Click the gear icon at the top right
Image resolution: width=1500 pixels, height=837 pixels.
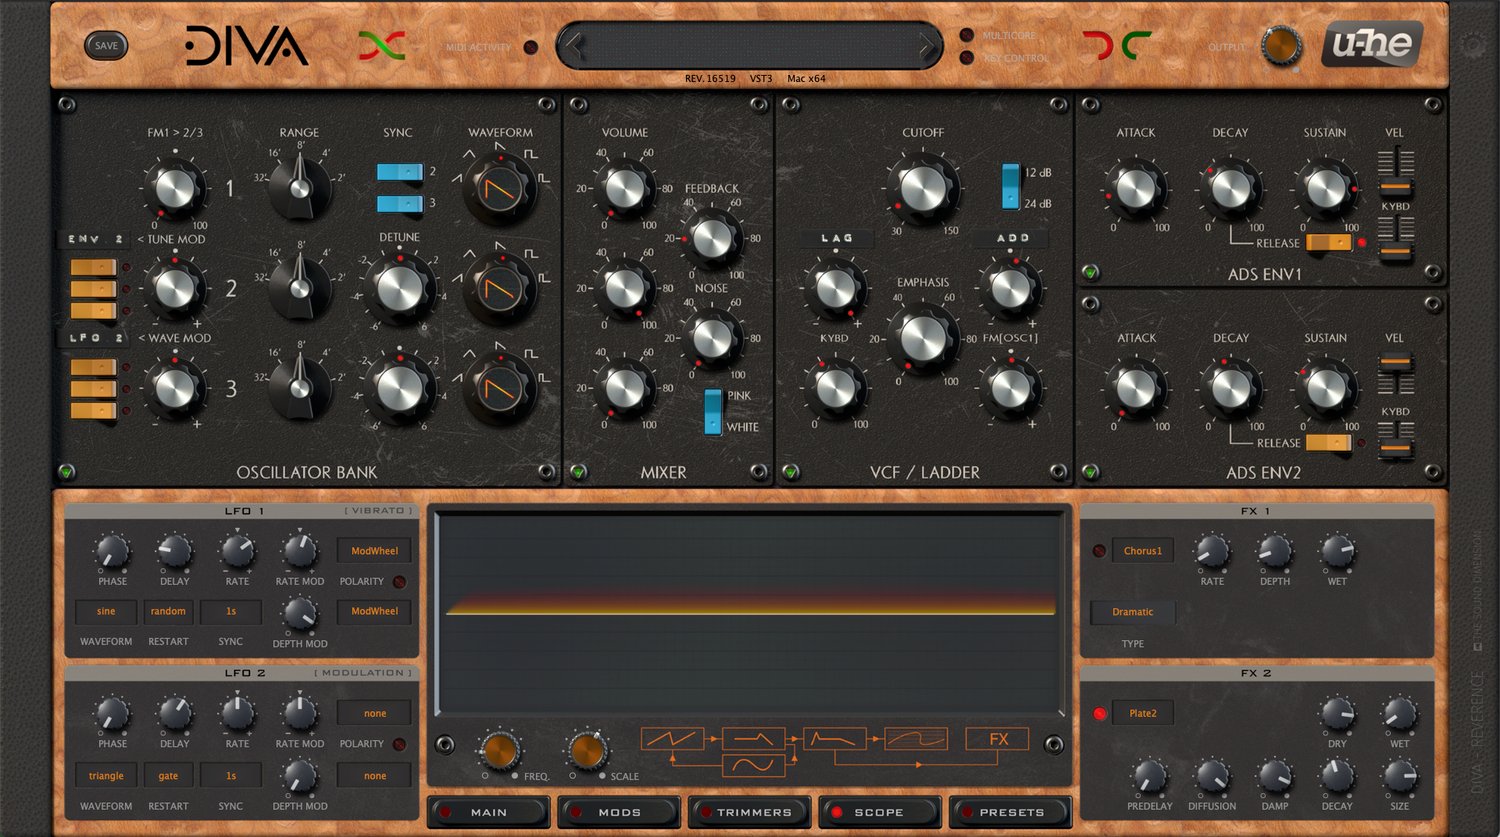coord(1474,45)
